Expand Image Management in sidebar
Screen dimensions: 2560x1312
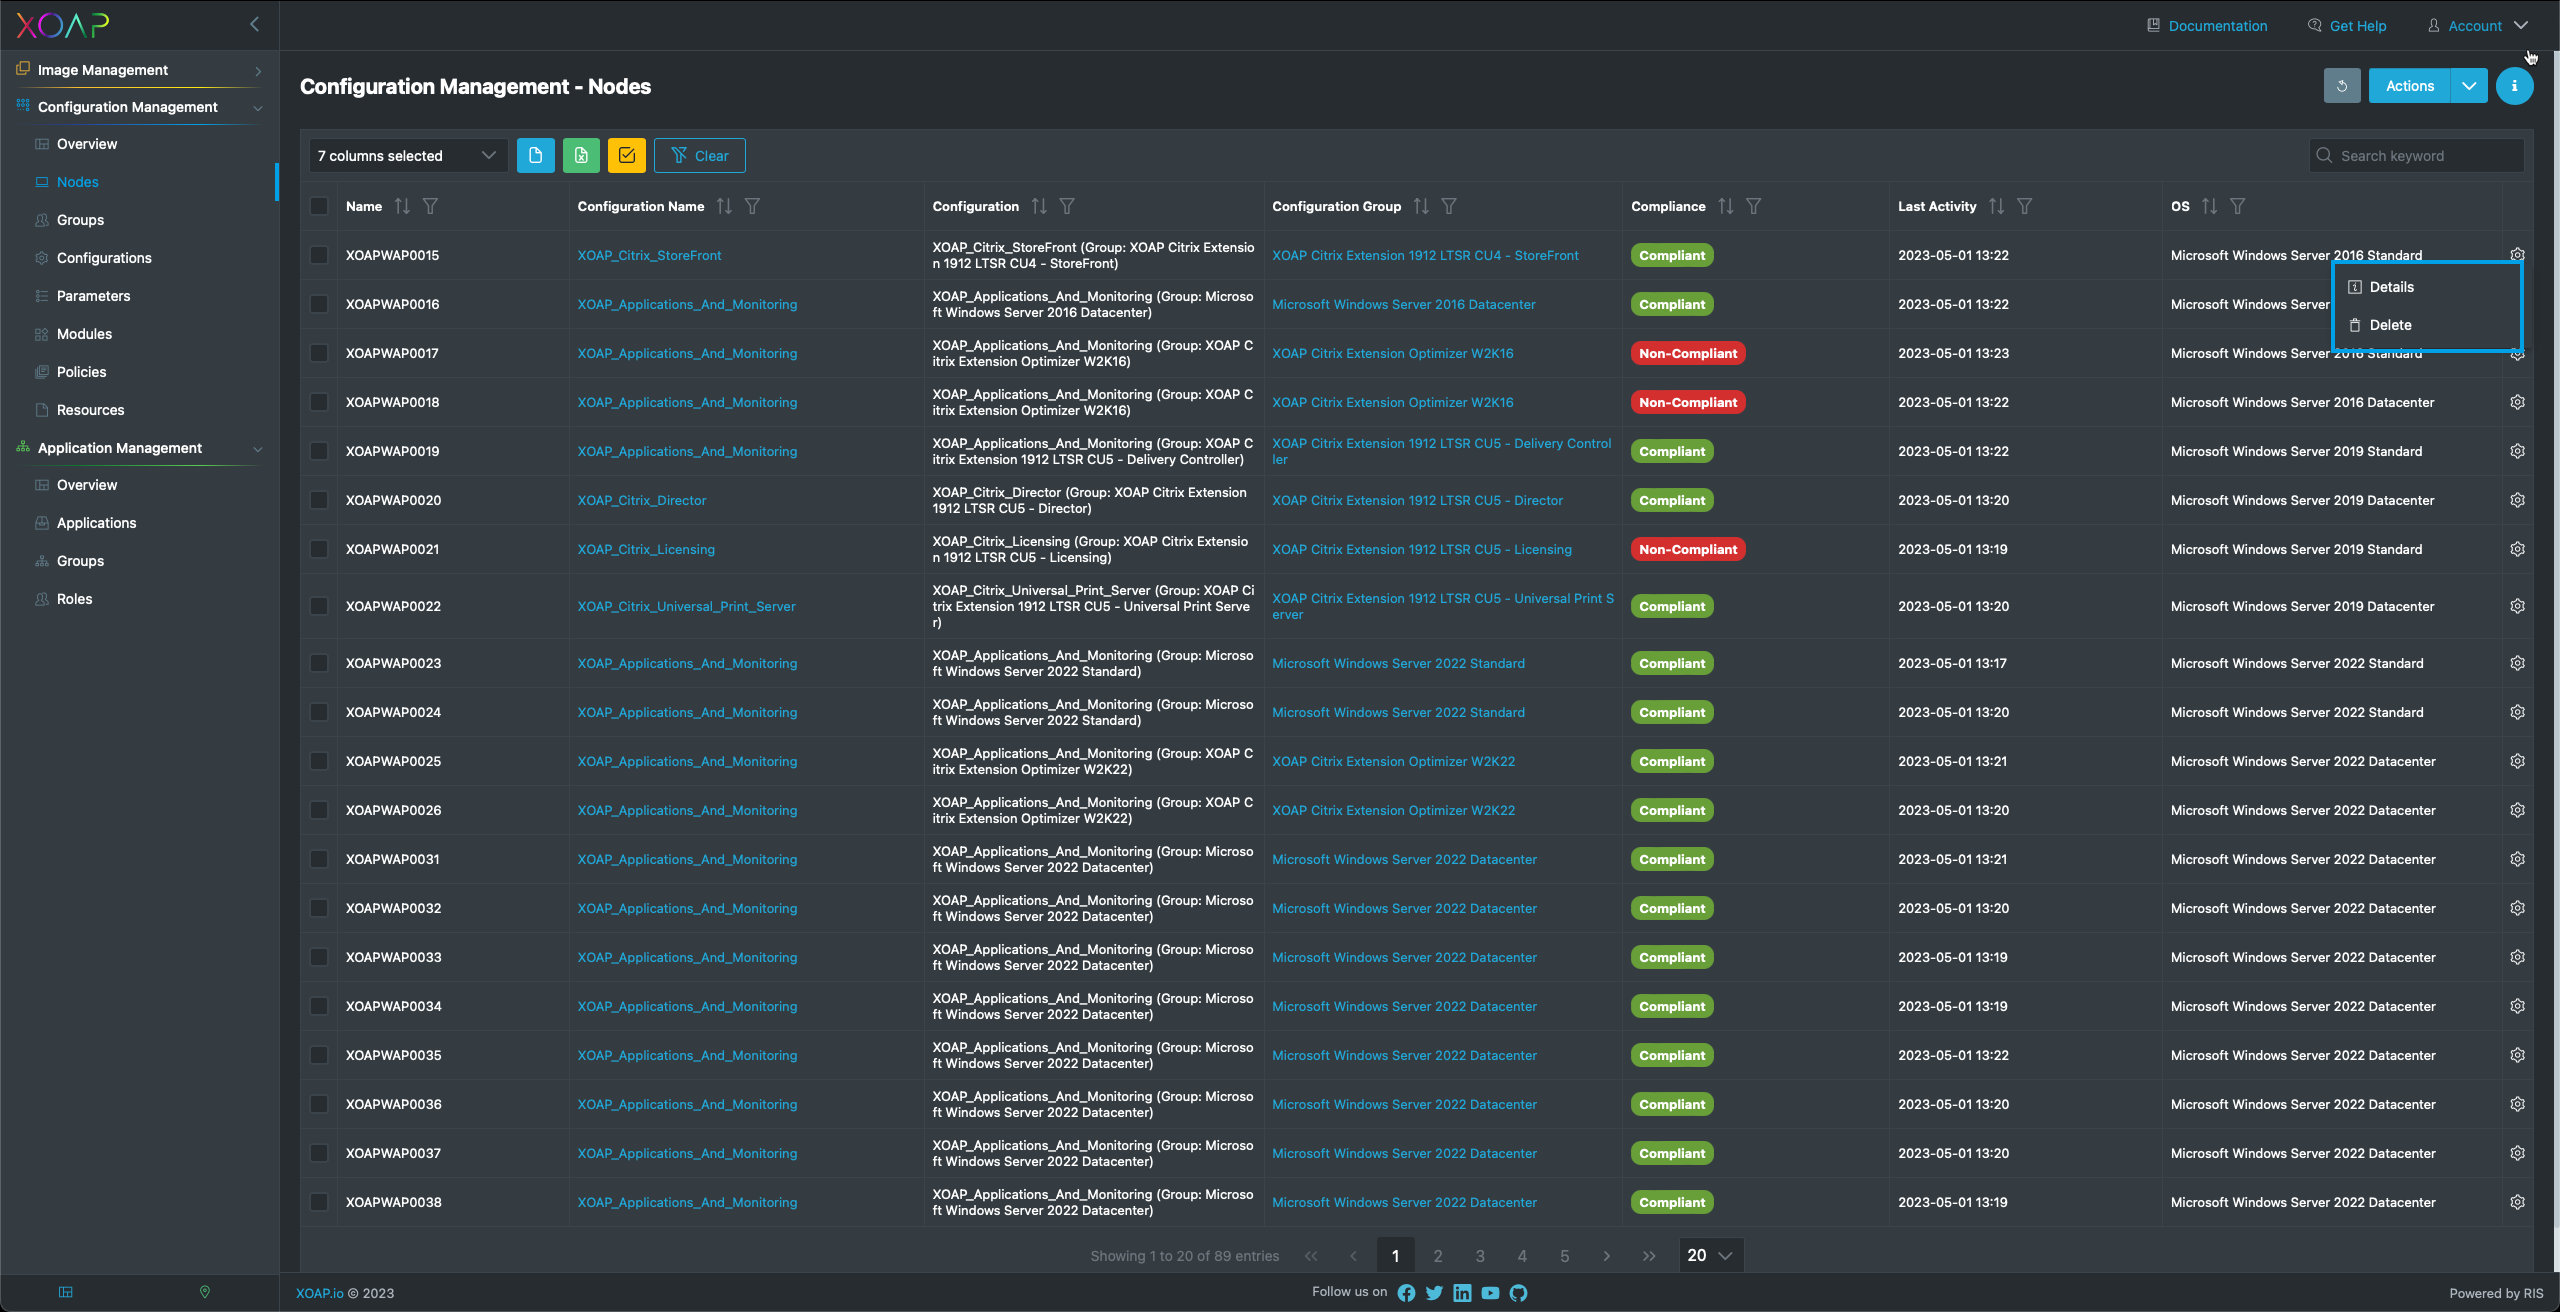[140, 70]
